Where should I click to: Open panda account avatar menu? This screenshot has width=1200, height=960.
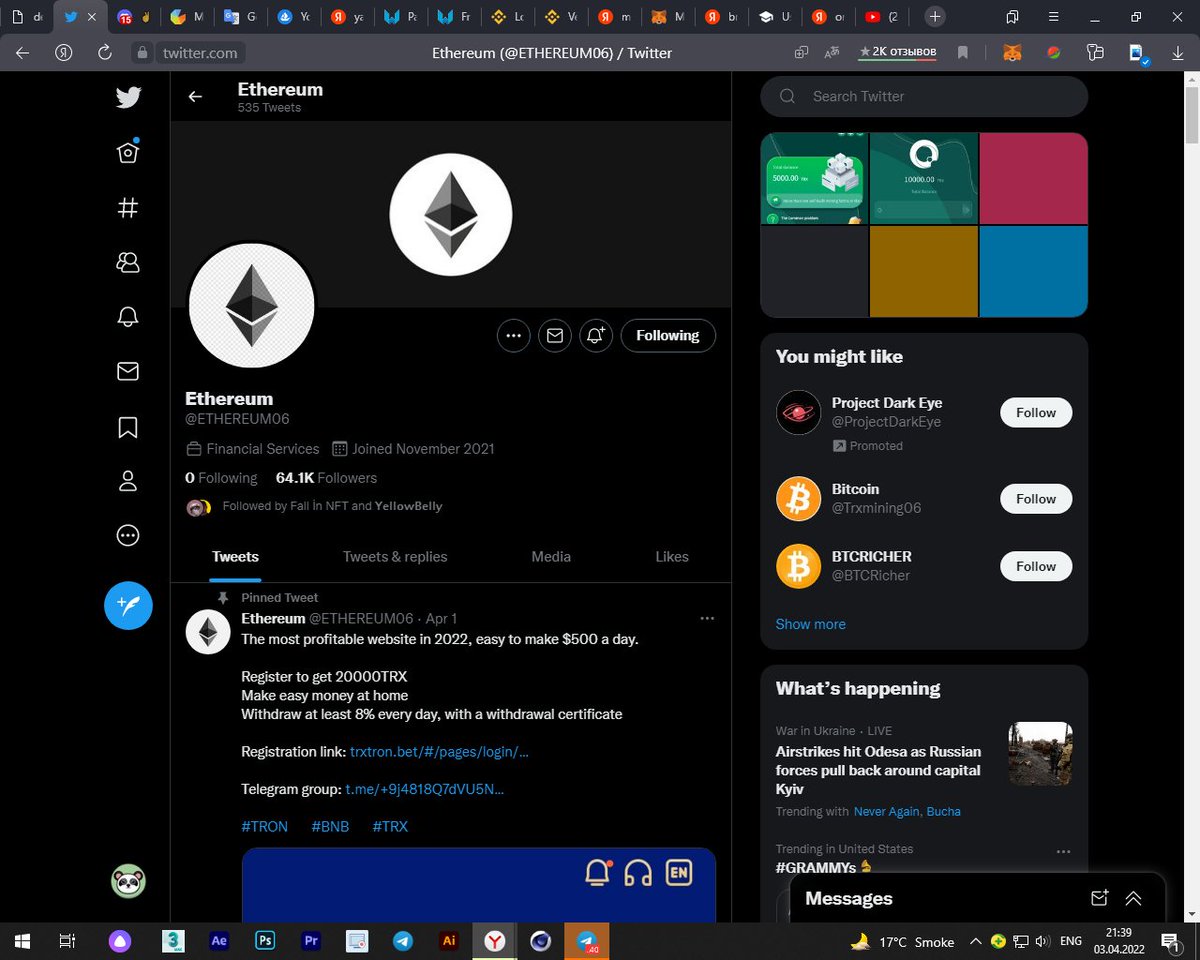tap(128, 880)
